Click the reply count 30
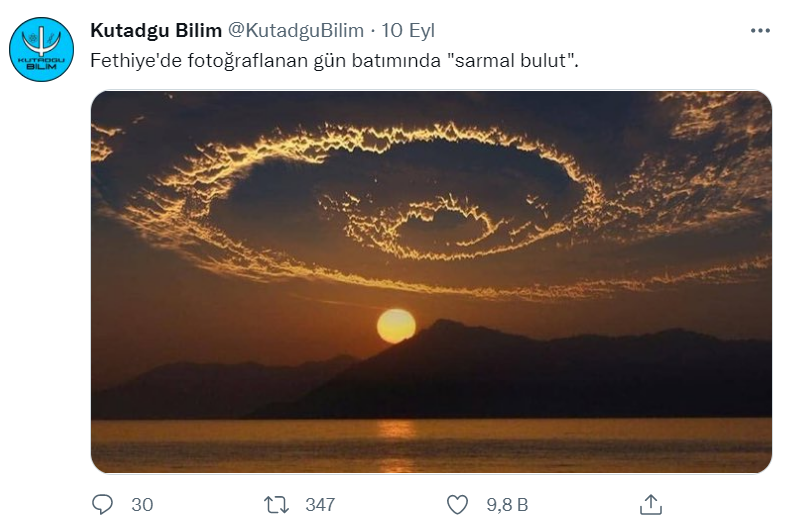This screenshot has height=532, width=788. tap(142, 504)
